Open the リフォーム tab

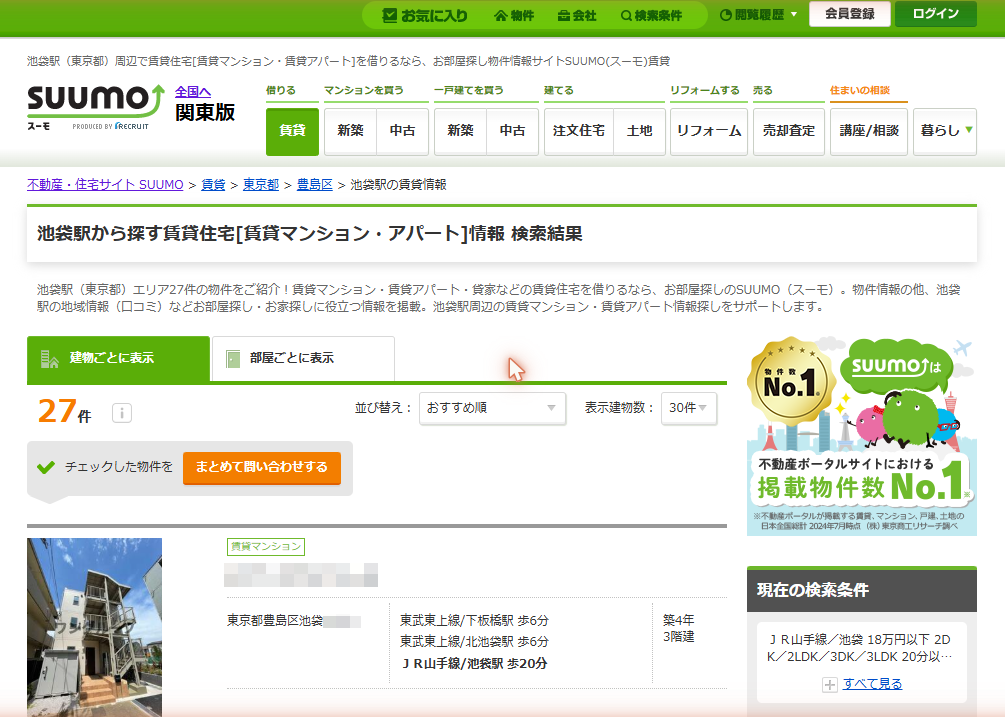[709, 131]
